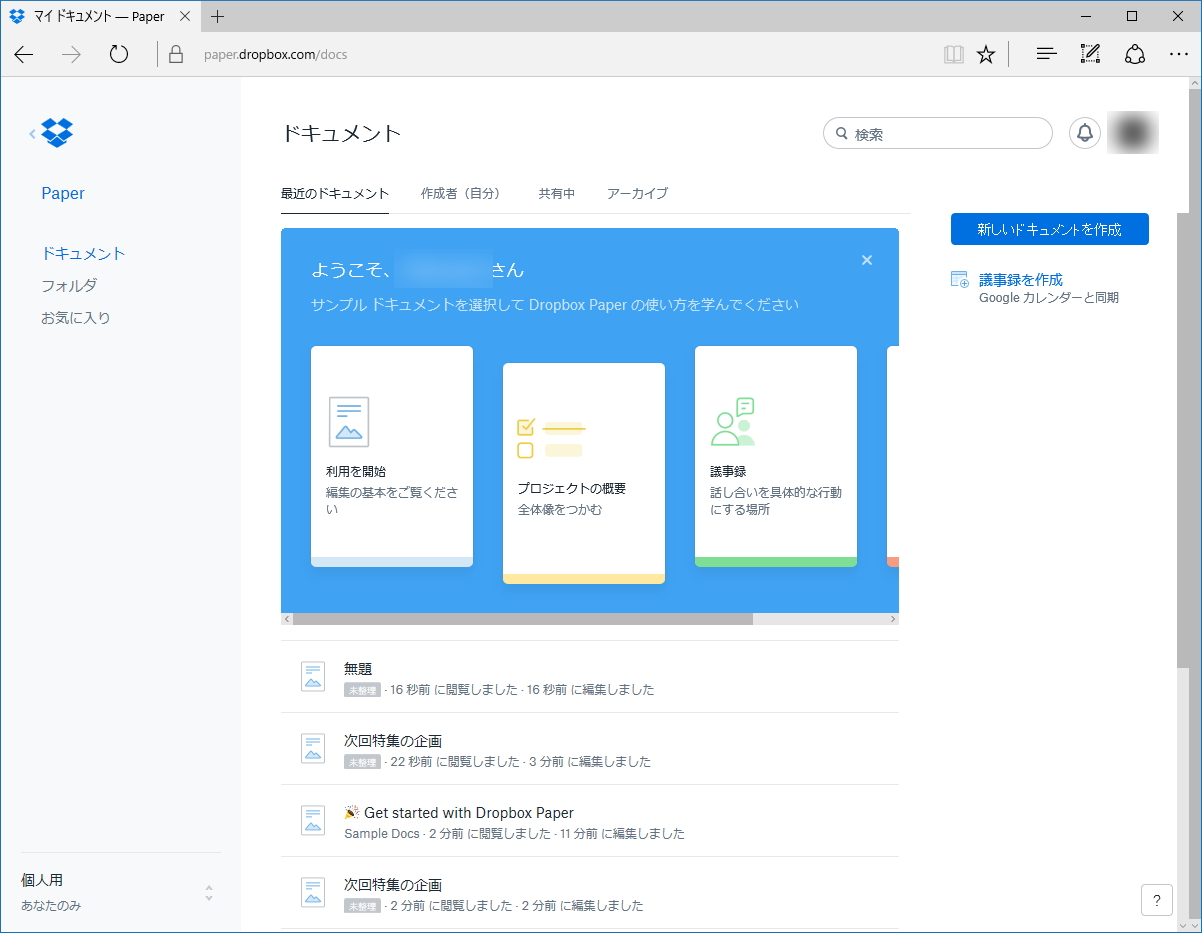Click the carousel's horizontal scrollbar
This screenshot has height=933, width=1202.
point(519,619)
